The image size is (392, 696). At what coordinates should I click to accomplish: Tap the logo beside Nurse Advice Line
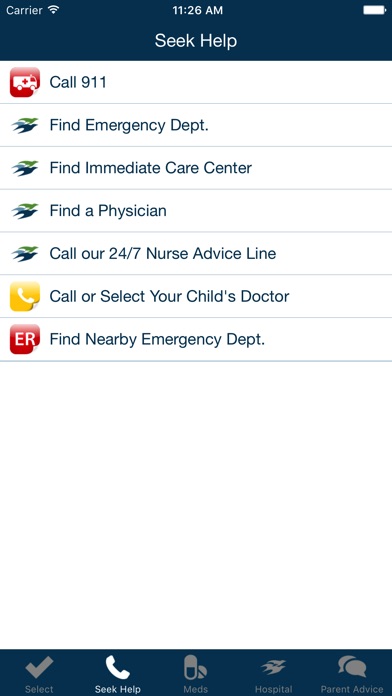pos(25,253)
